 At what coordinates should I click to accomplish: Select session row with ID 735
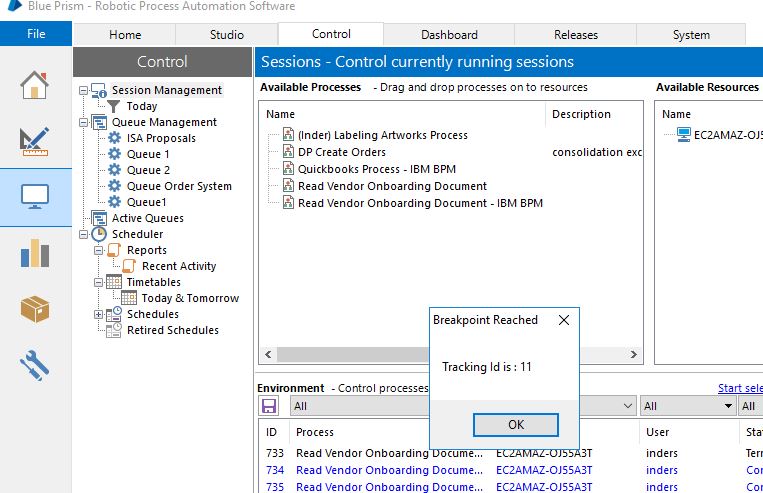click(511, 487)
